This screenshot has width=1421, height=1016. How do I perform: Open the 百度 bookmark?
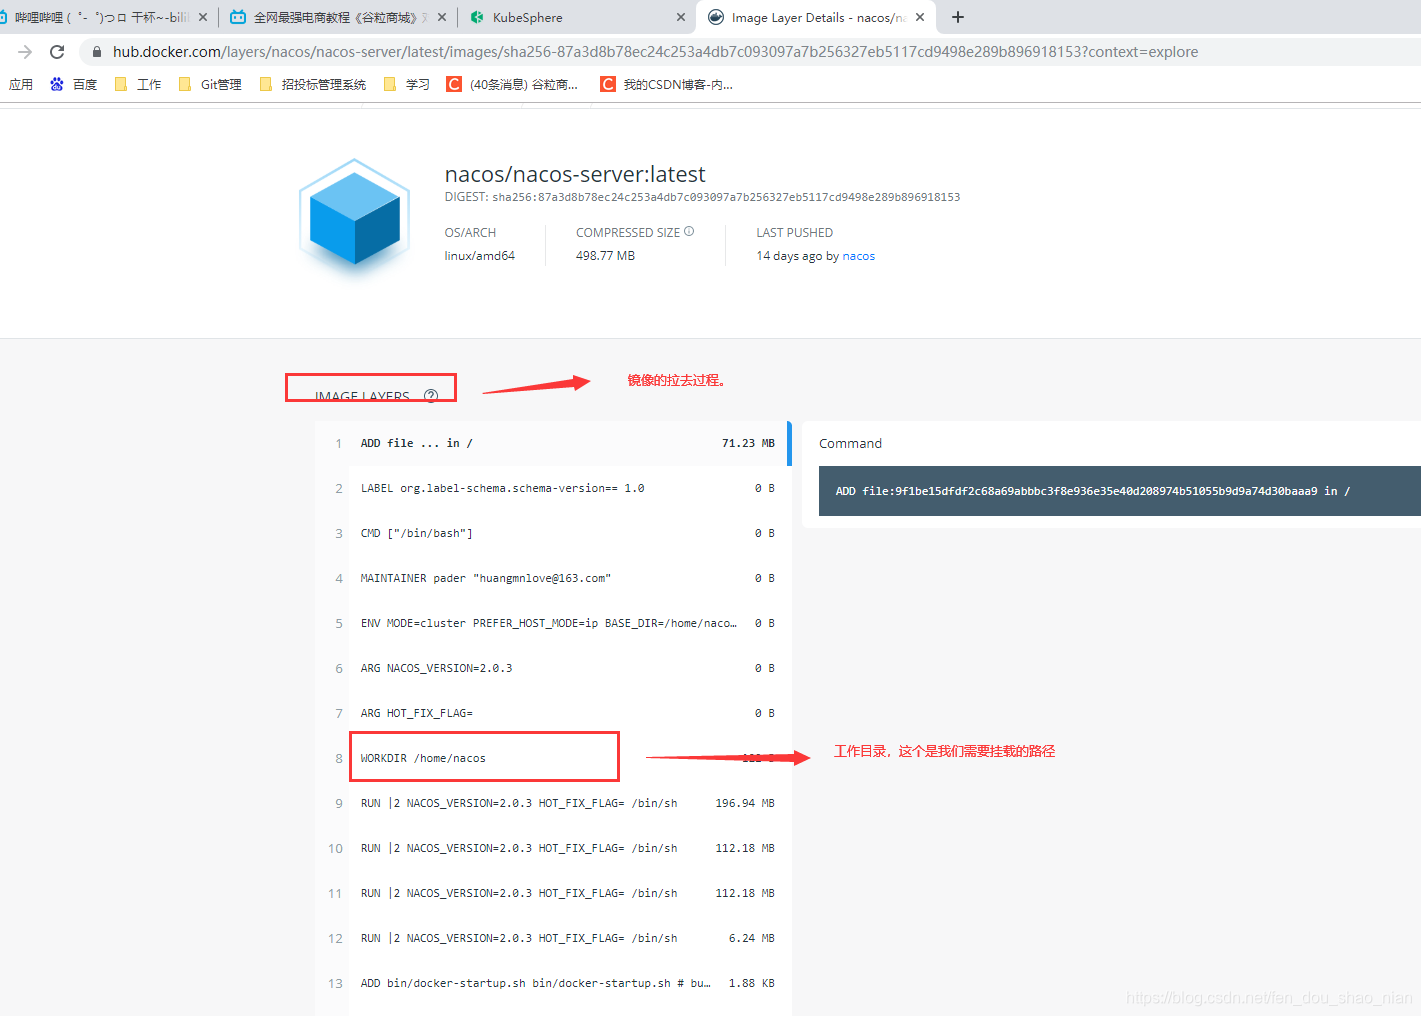pos(73,85)
